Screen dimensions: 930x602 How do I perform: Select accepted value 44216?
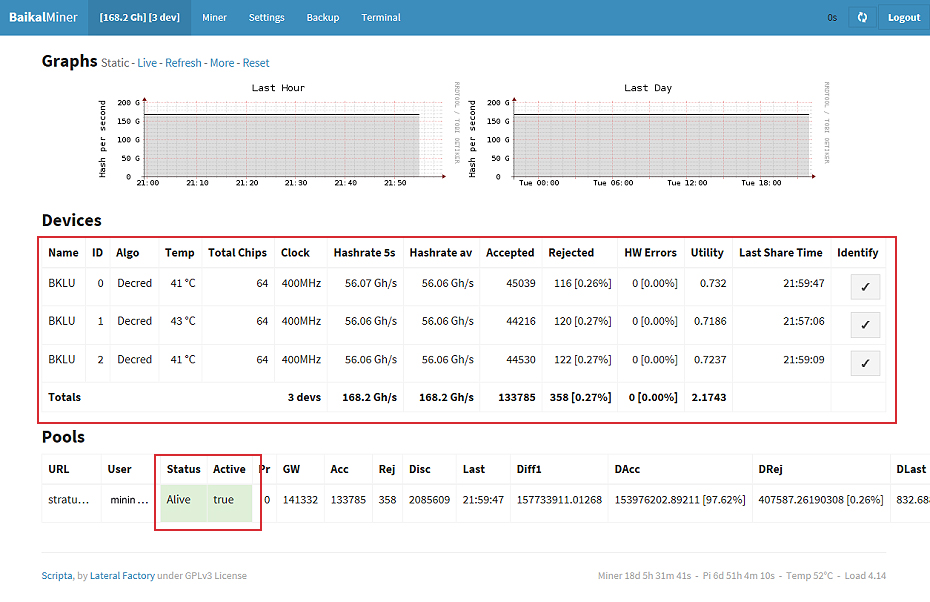click(521, 321)
